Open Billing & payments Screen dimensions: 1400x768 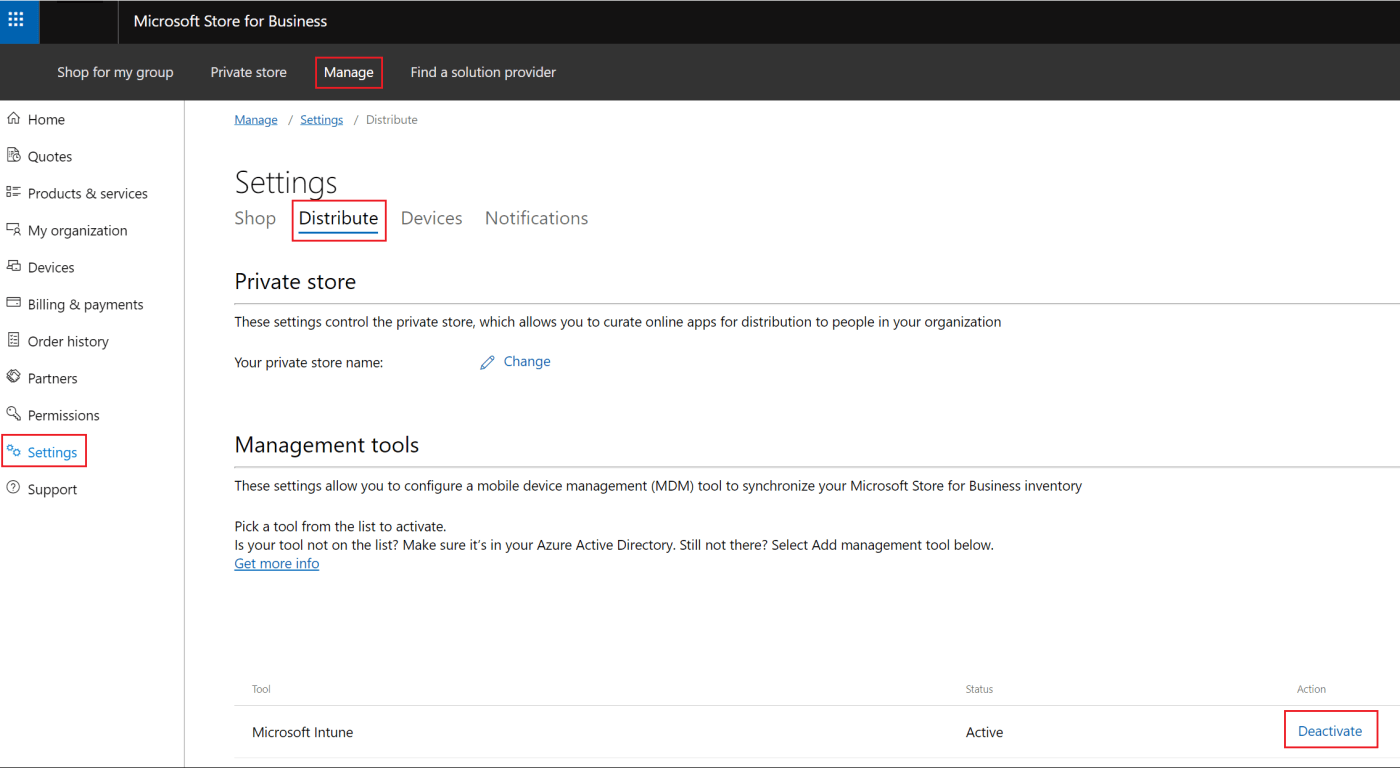tap(14, 303)
